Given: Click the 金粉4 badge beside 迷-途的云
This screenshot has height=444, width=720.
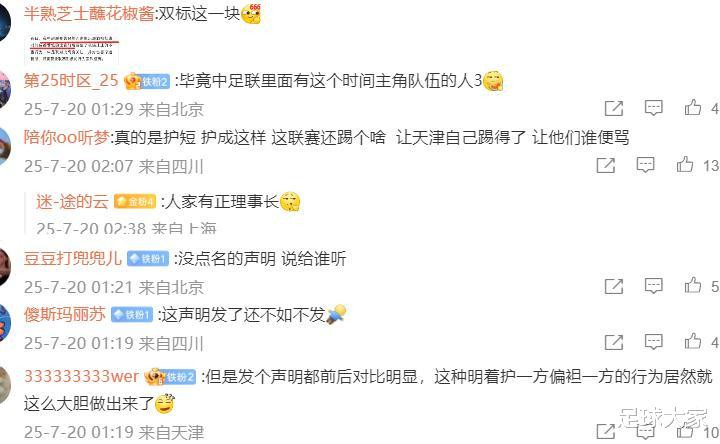Looking at the screenshot, I should (135, 202).
